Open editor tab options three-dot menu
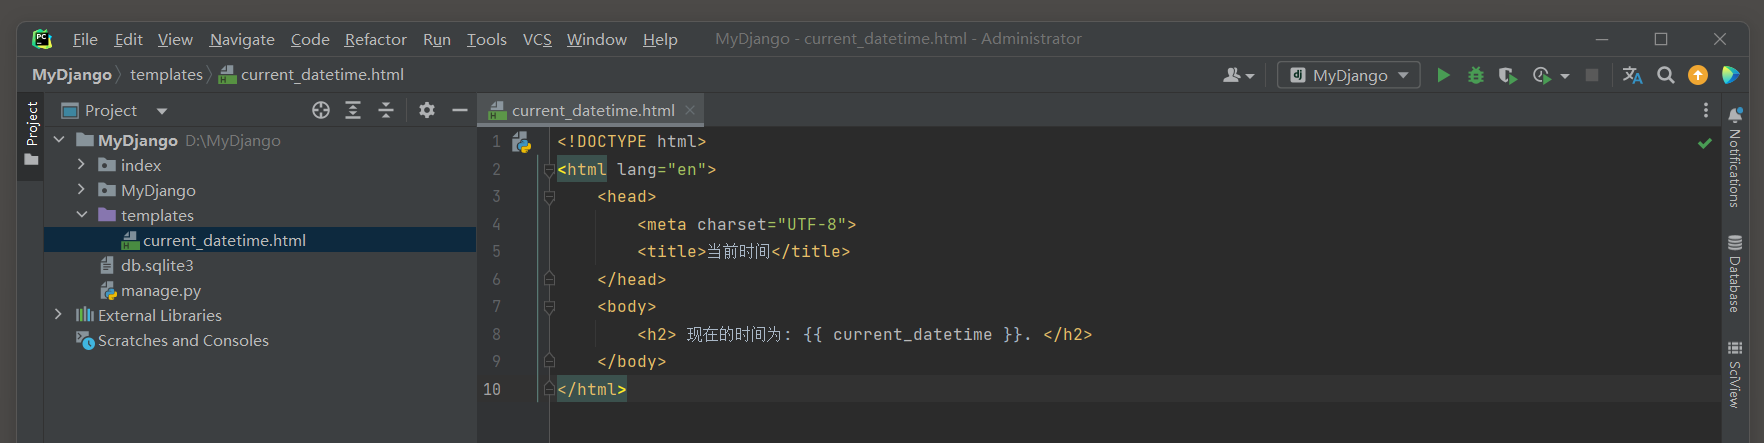This screenshot has width=1764, height=443. pyautogui.click(x=1706, y=110)
